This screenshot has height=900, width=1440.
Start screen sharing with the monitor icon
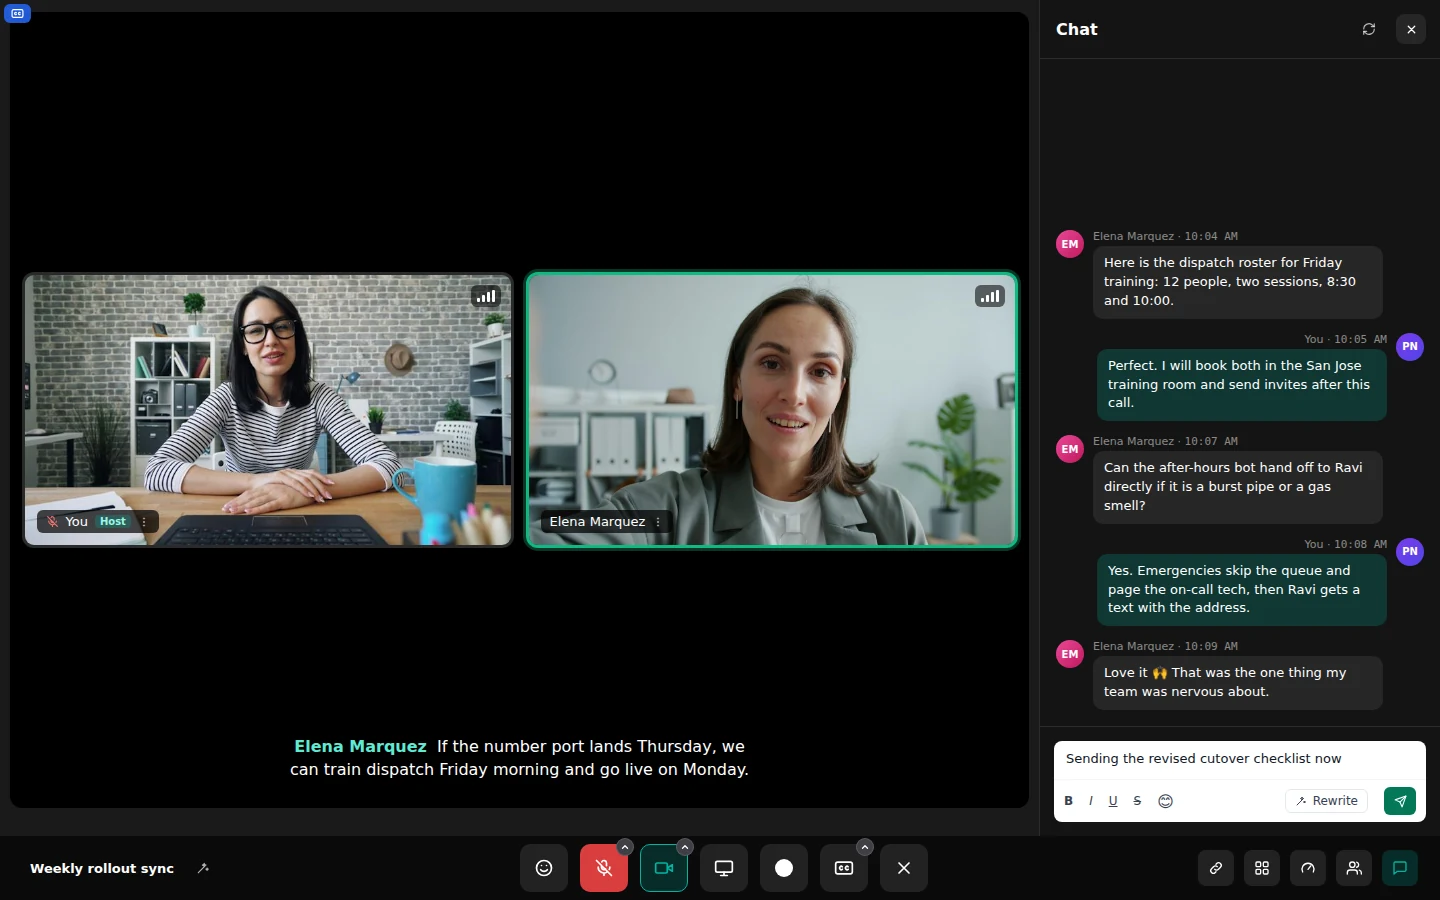[x=724, y=868]
